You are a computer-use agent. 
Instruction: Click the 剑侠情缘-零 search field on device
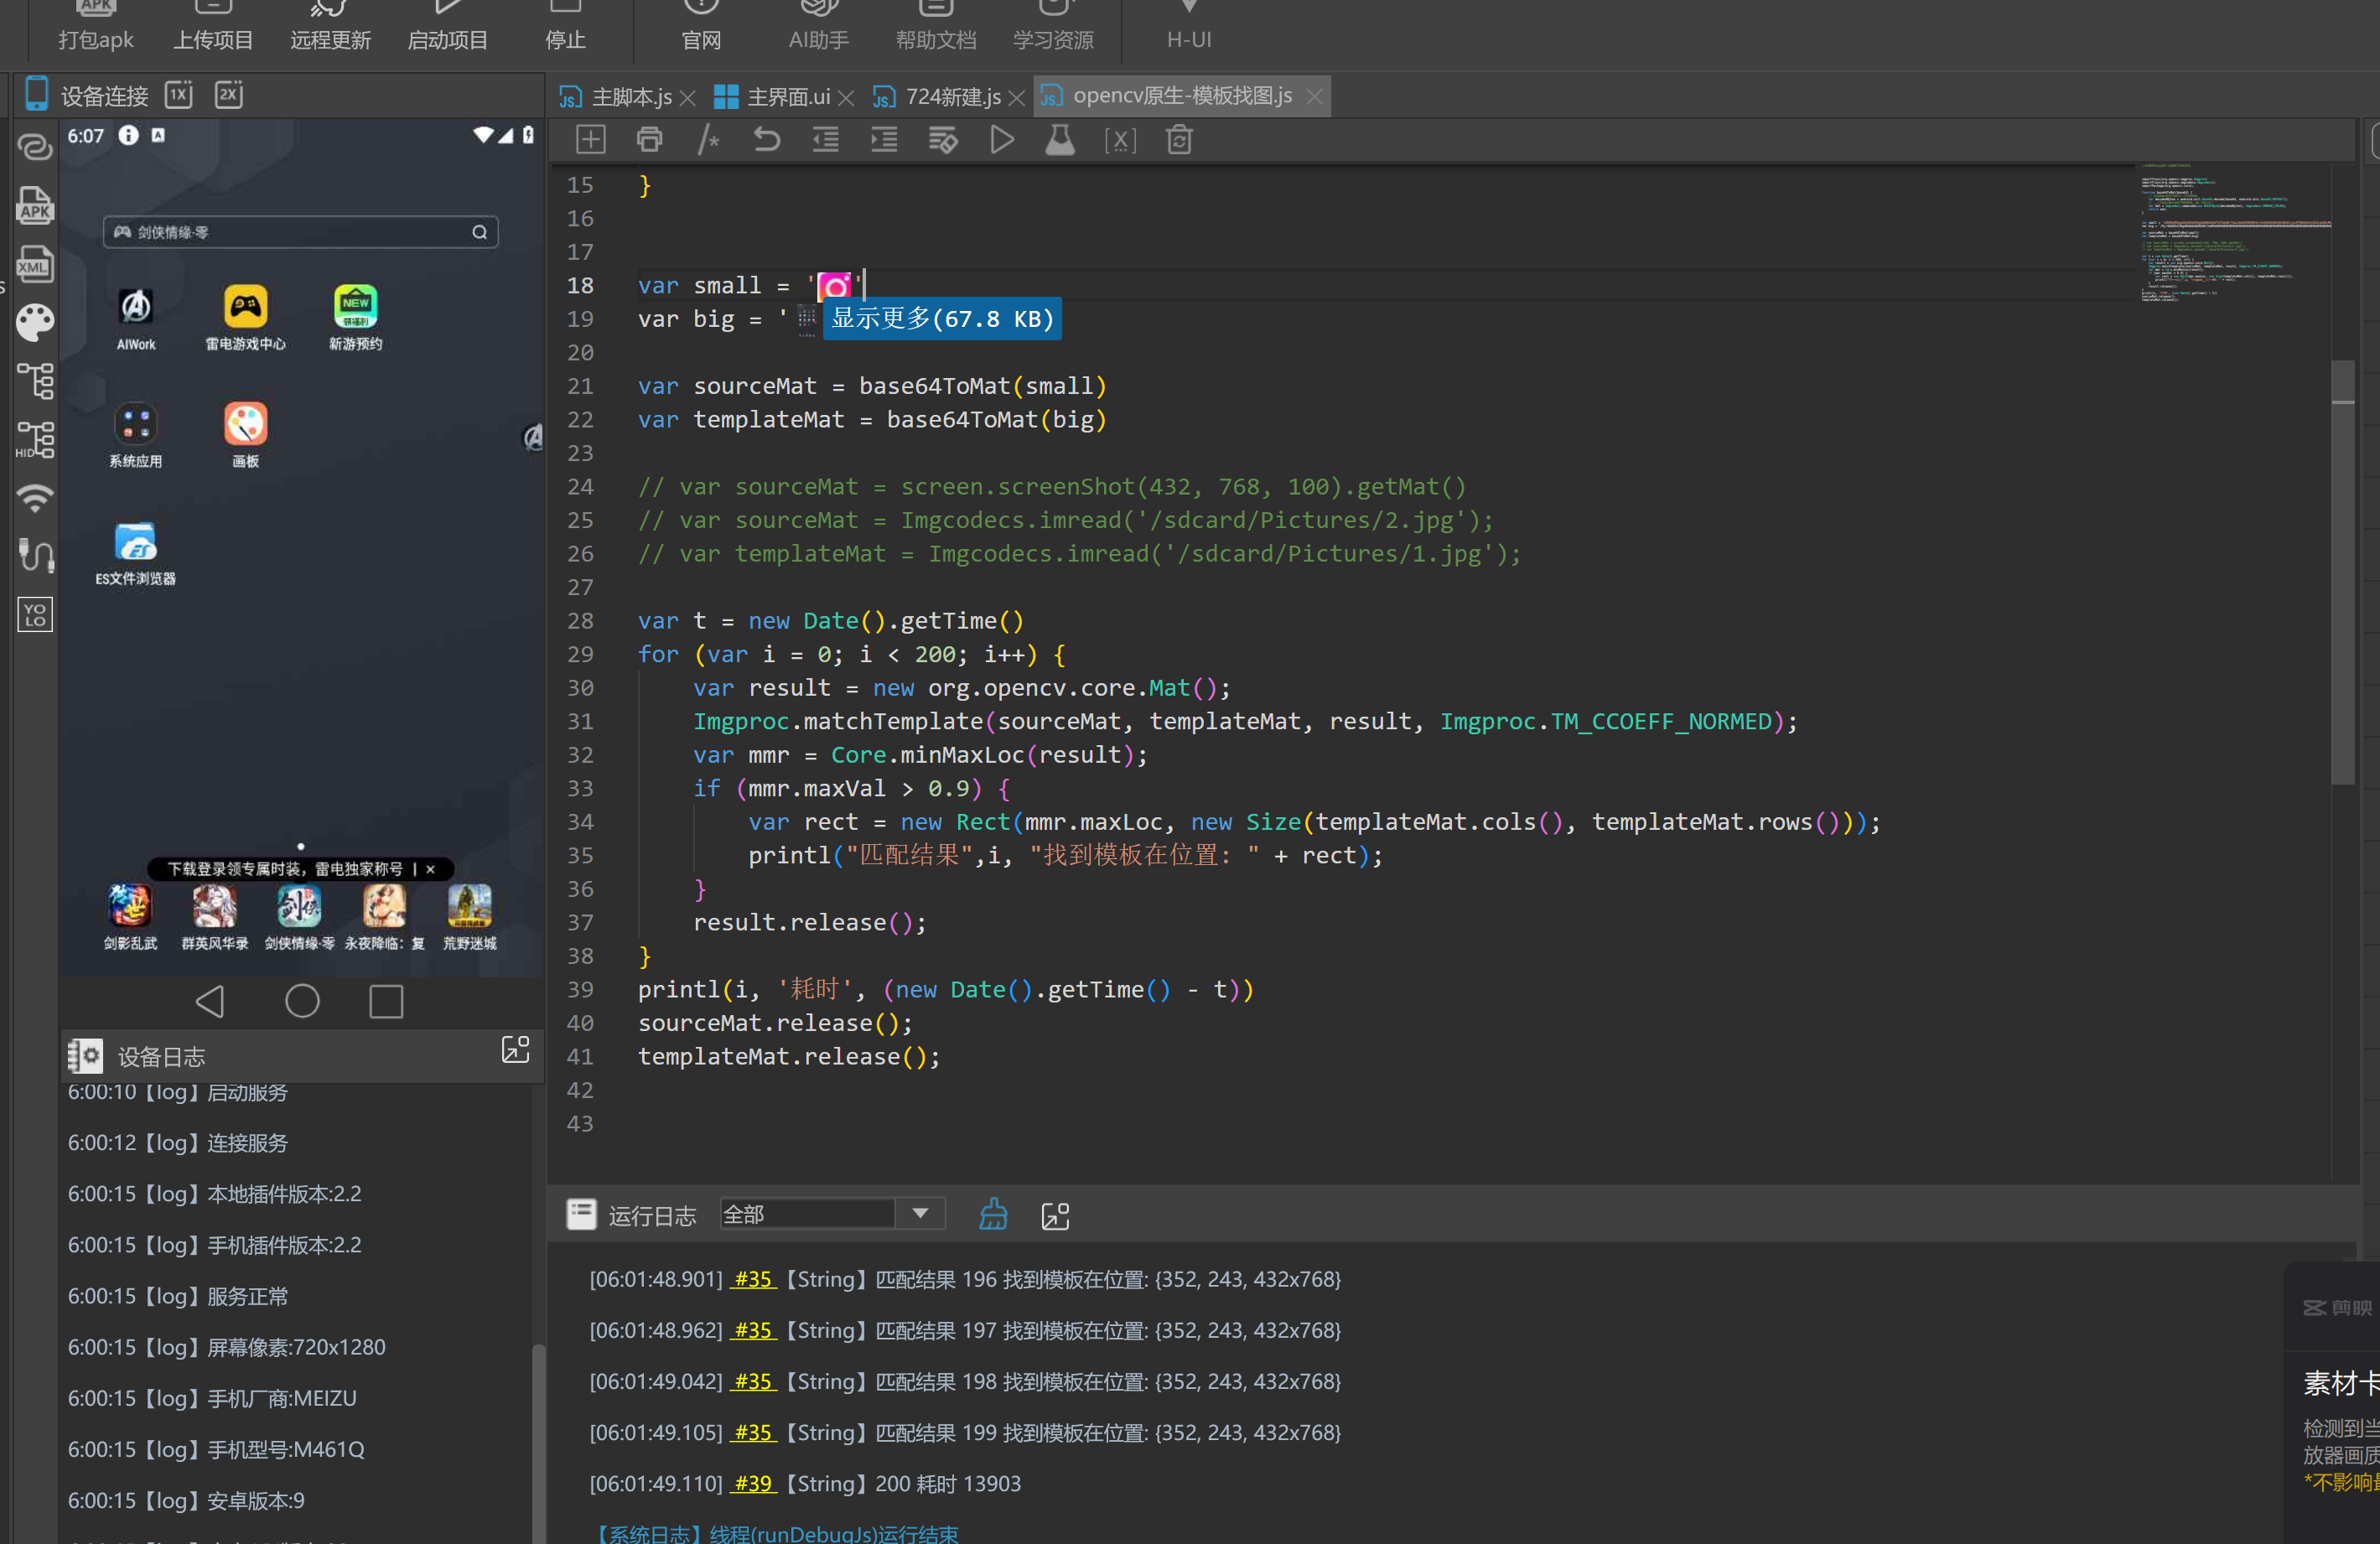pos(300,232)
